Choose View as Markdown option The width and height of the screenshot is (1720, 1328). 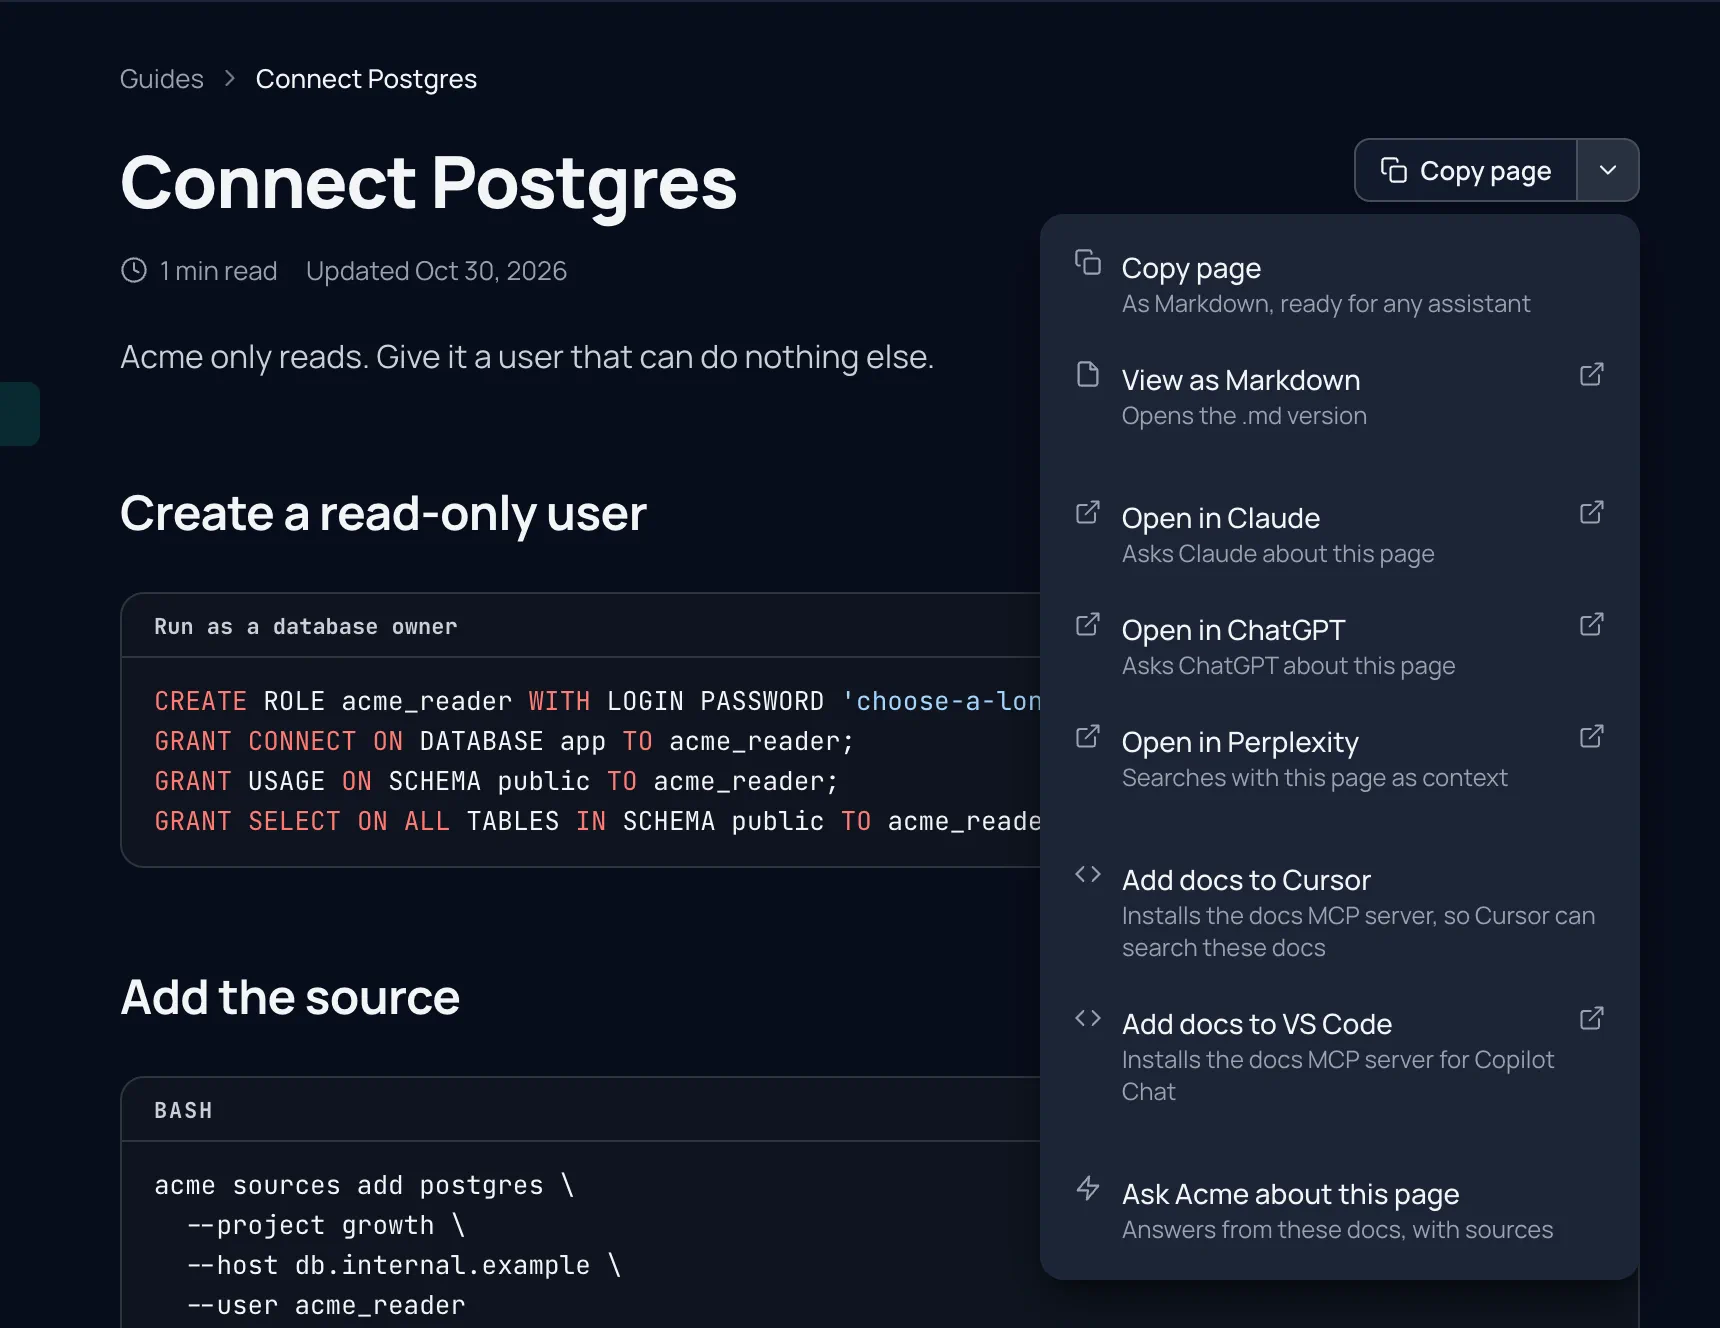[x=1340, y=397]
